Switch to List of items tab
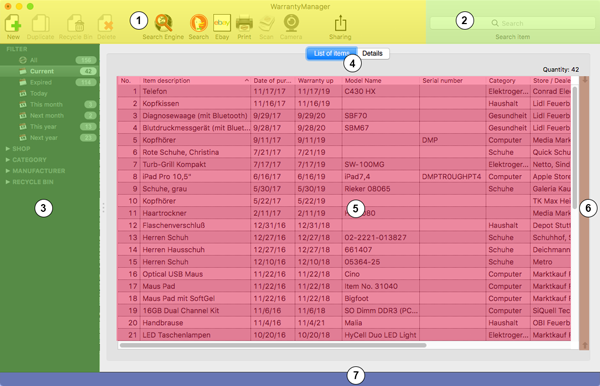Image resolution: width=600 pixels, height=386 pixels. 331,54
